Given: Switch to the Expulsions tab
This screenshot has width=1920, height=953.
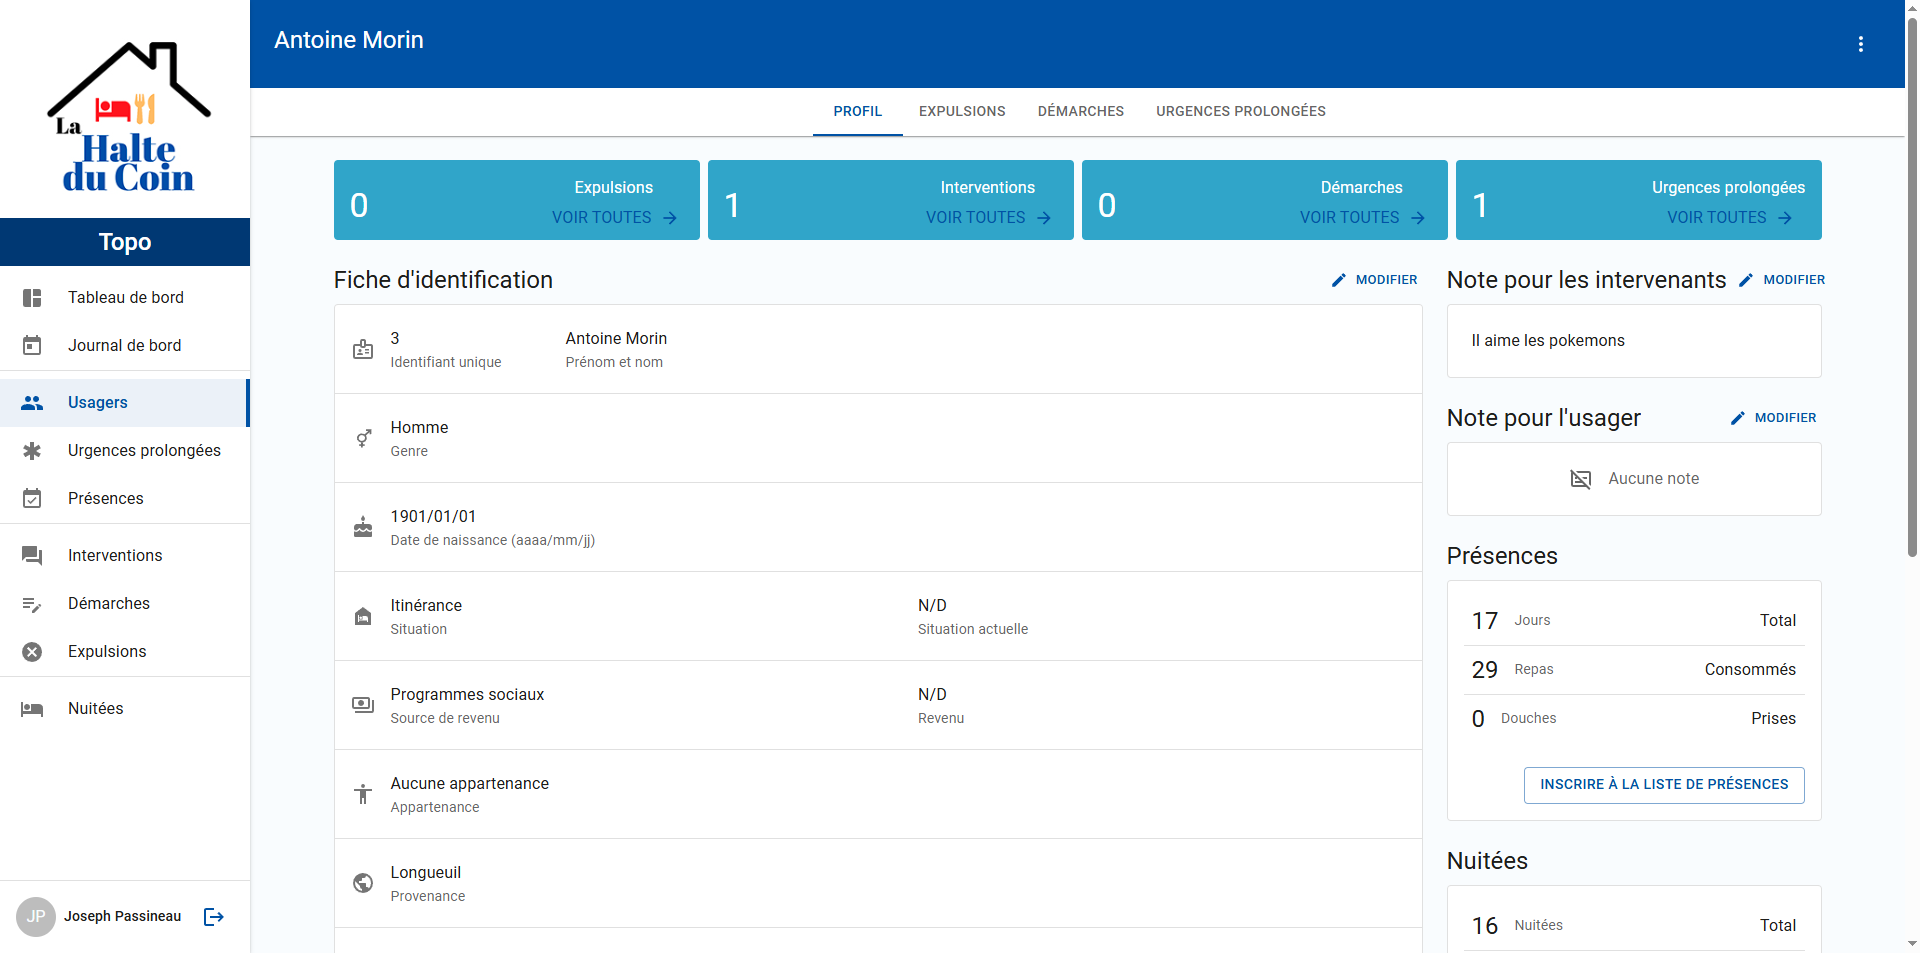Looking at the screenshot, I should point(962,111).
